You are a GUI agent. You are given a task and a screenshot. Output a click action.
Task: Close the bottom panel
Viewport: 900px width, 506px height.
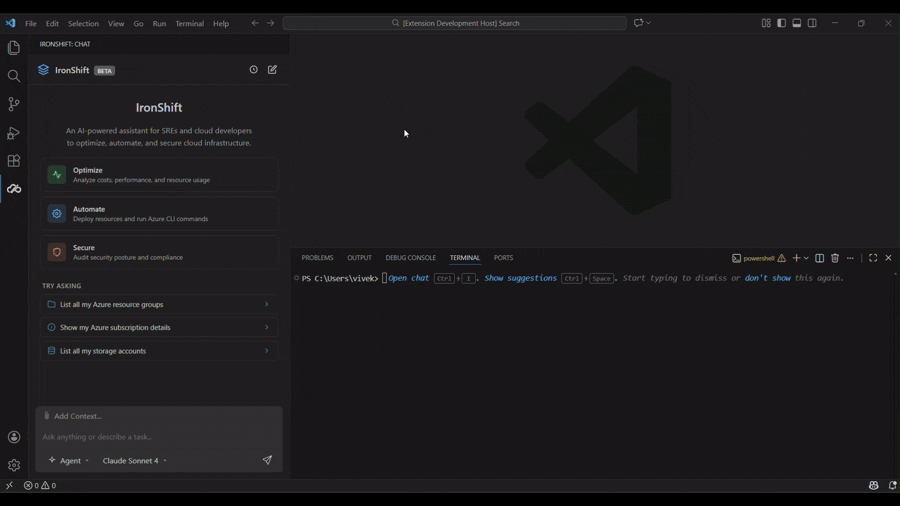pos(889,258)
